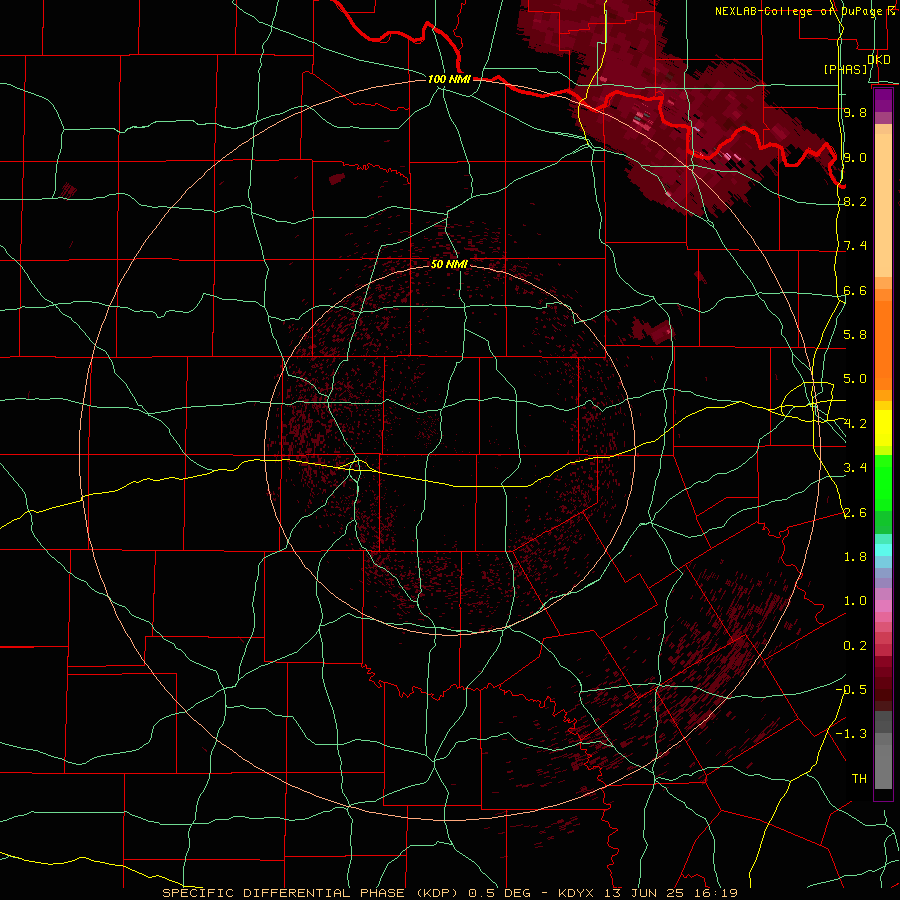Click the [PHAS] legend unit label

tap(845, 70)
